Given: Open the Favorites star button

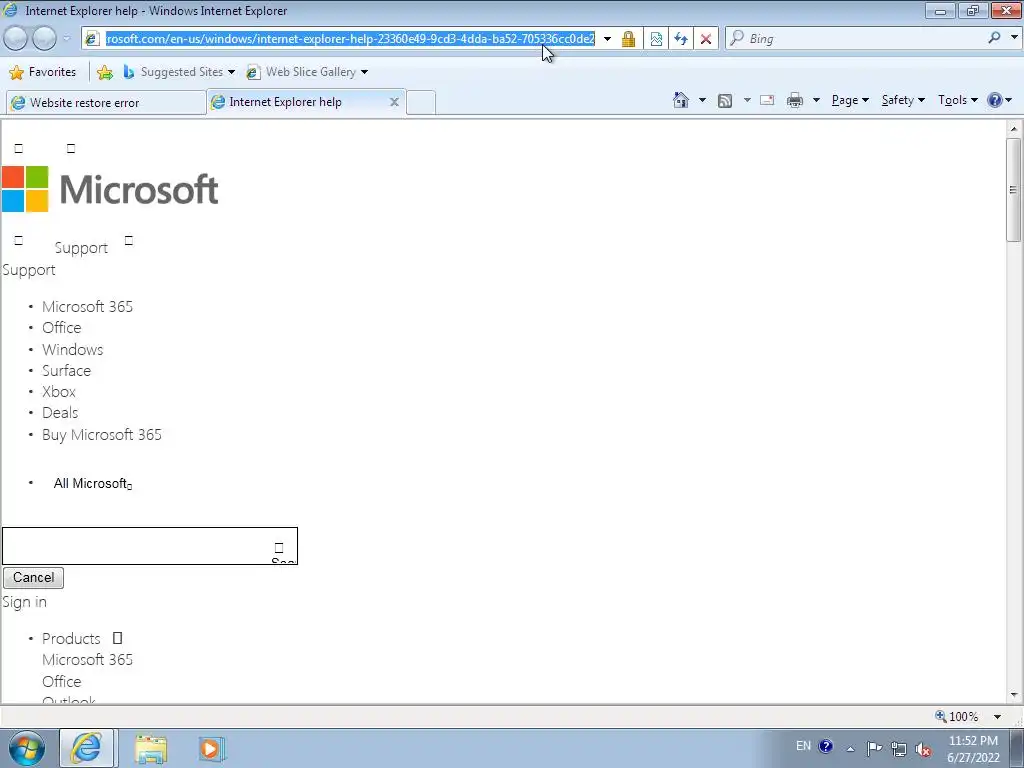Looking at the screenshot, I should tap(42, 72).
